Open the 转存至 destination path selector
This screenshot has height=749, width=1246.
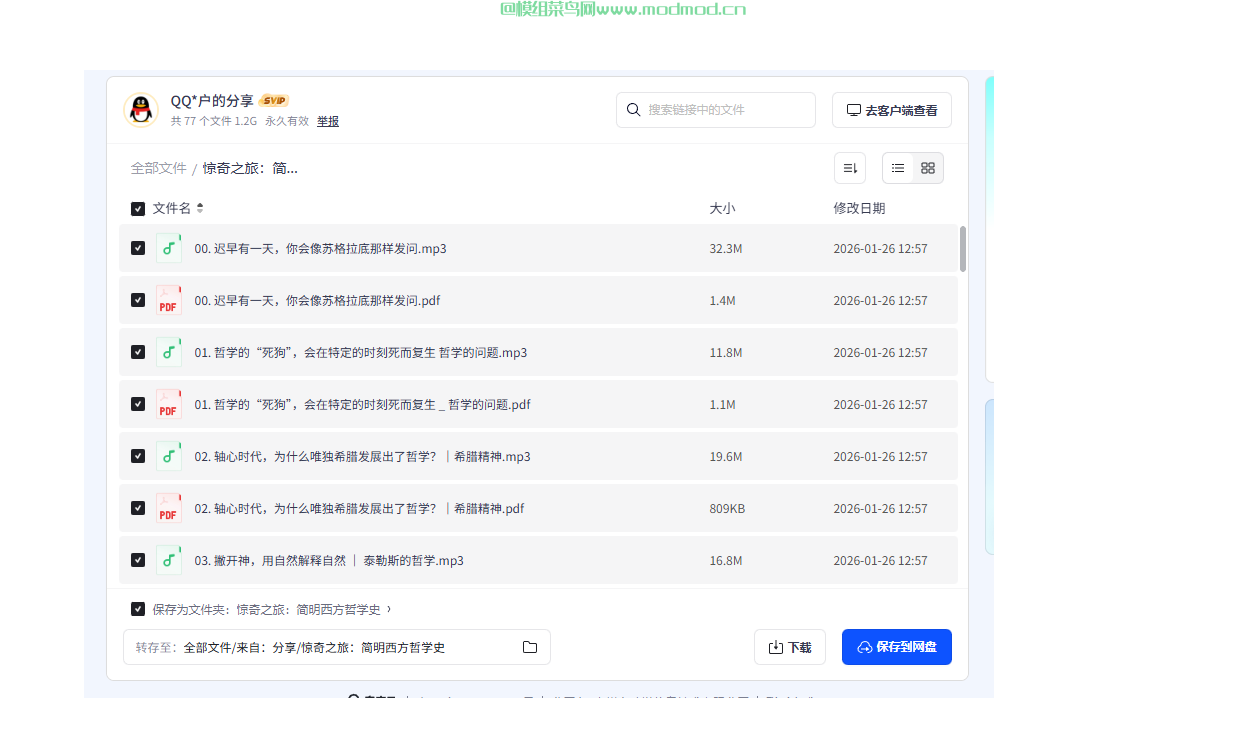click(336, 647)
